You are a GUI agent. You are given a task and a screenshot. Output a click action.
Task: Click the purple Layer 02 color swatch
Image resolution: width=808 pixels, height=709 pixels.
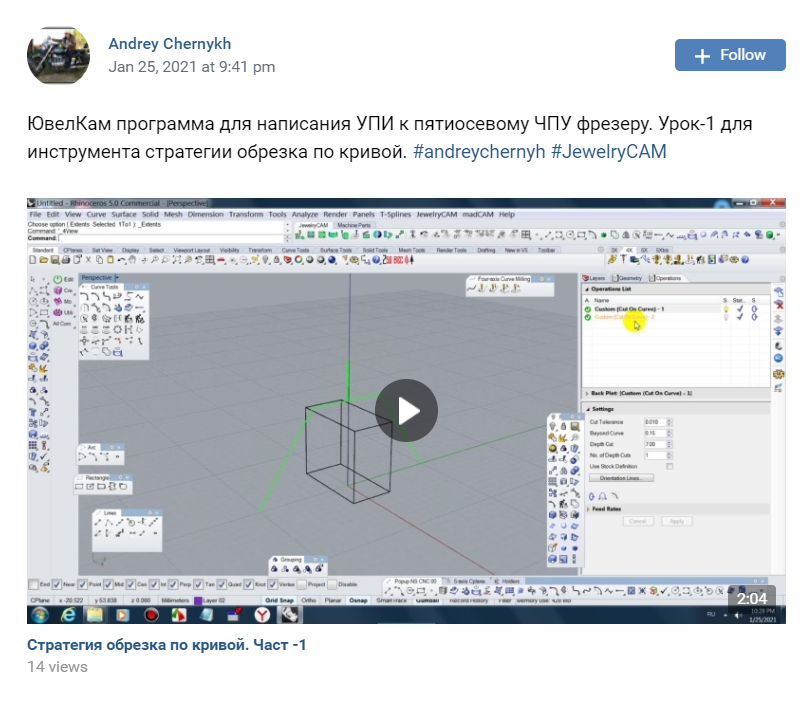(198, 600)
